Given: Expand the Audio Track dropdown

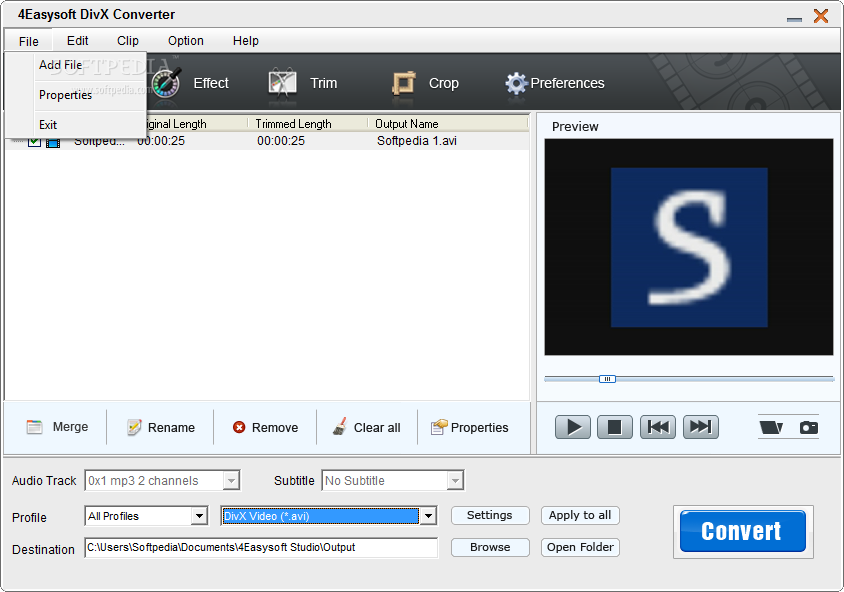Looking at the screenshot, I should (231, 480).
